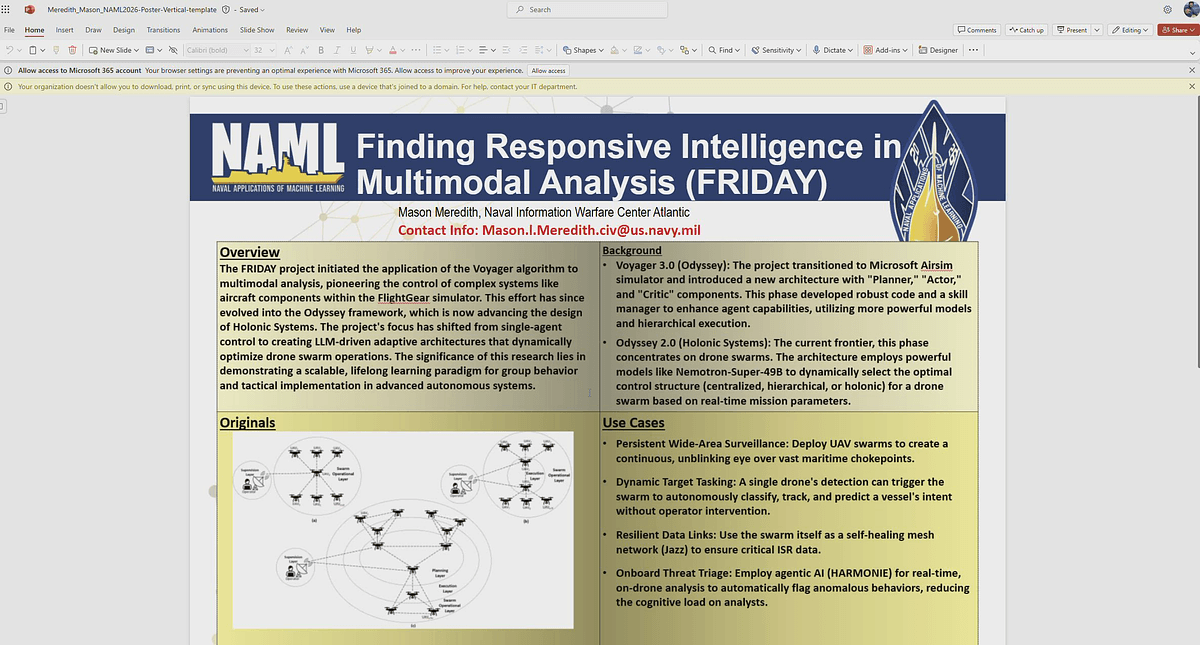Image resolution: width=1200 pixels, height=645 pixels.
Task: Open the Comments pane
Action: (x=976, y=30)
